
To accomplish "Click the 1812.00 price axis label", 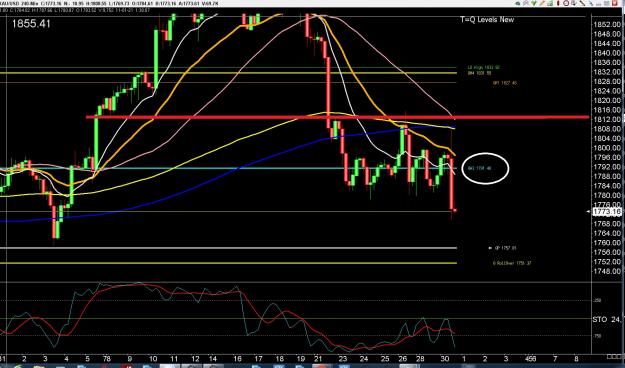I will [607, 119].
